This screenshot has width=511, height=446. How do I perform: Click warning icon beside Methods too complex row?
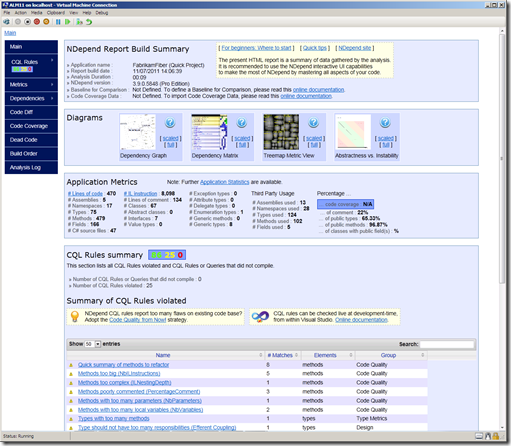71,383
